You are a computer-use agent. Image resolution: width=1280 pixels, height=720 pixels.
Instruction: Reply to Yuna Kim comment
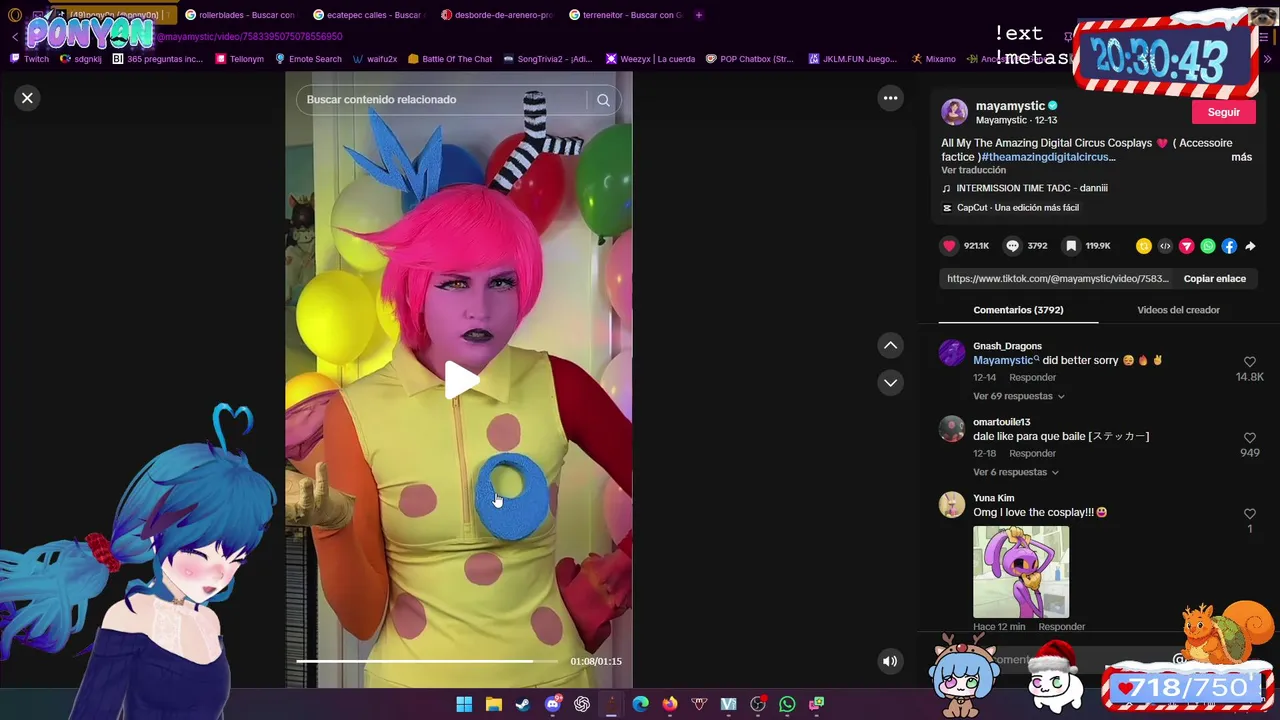(1061, 627)
